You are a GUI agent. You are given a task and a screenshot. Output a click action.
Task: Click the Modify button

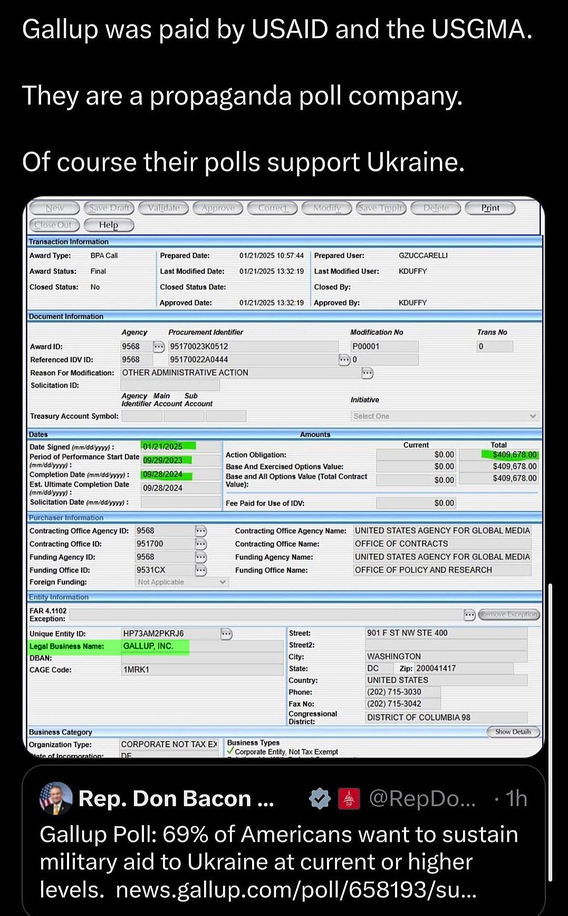[x=327, y=208]
